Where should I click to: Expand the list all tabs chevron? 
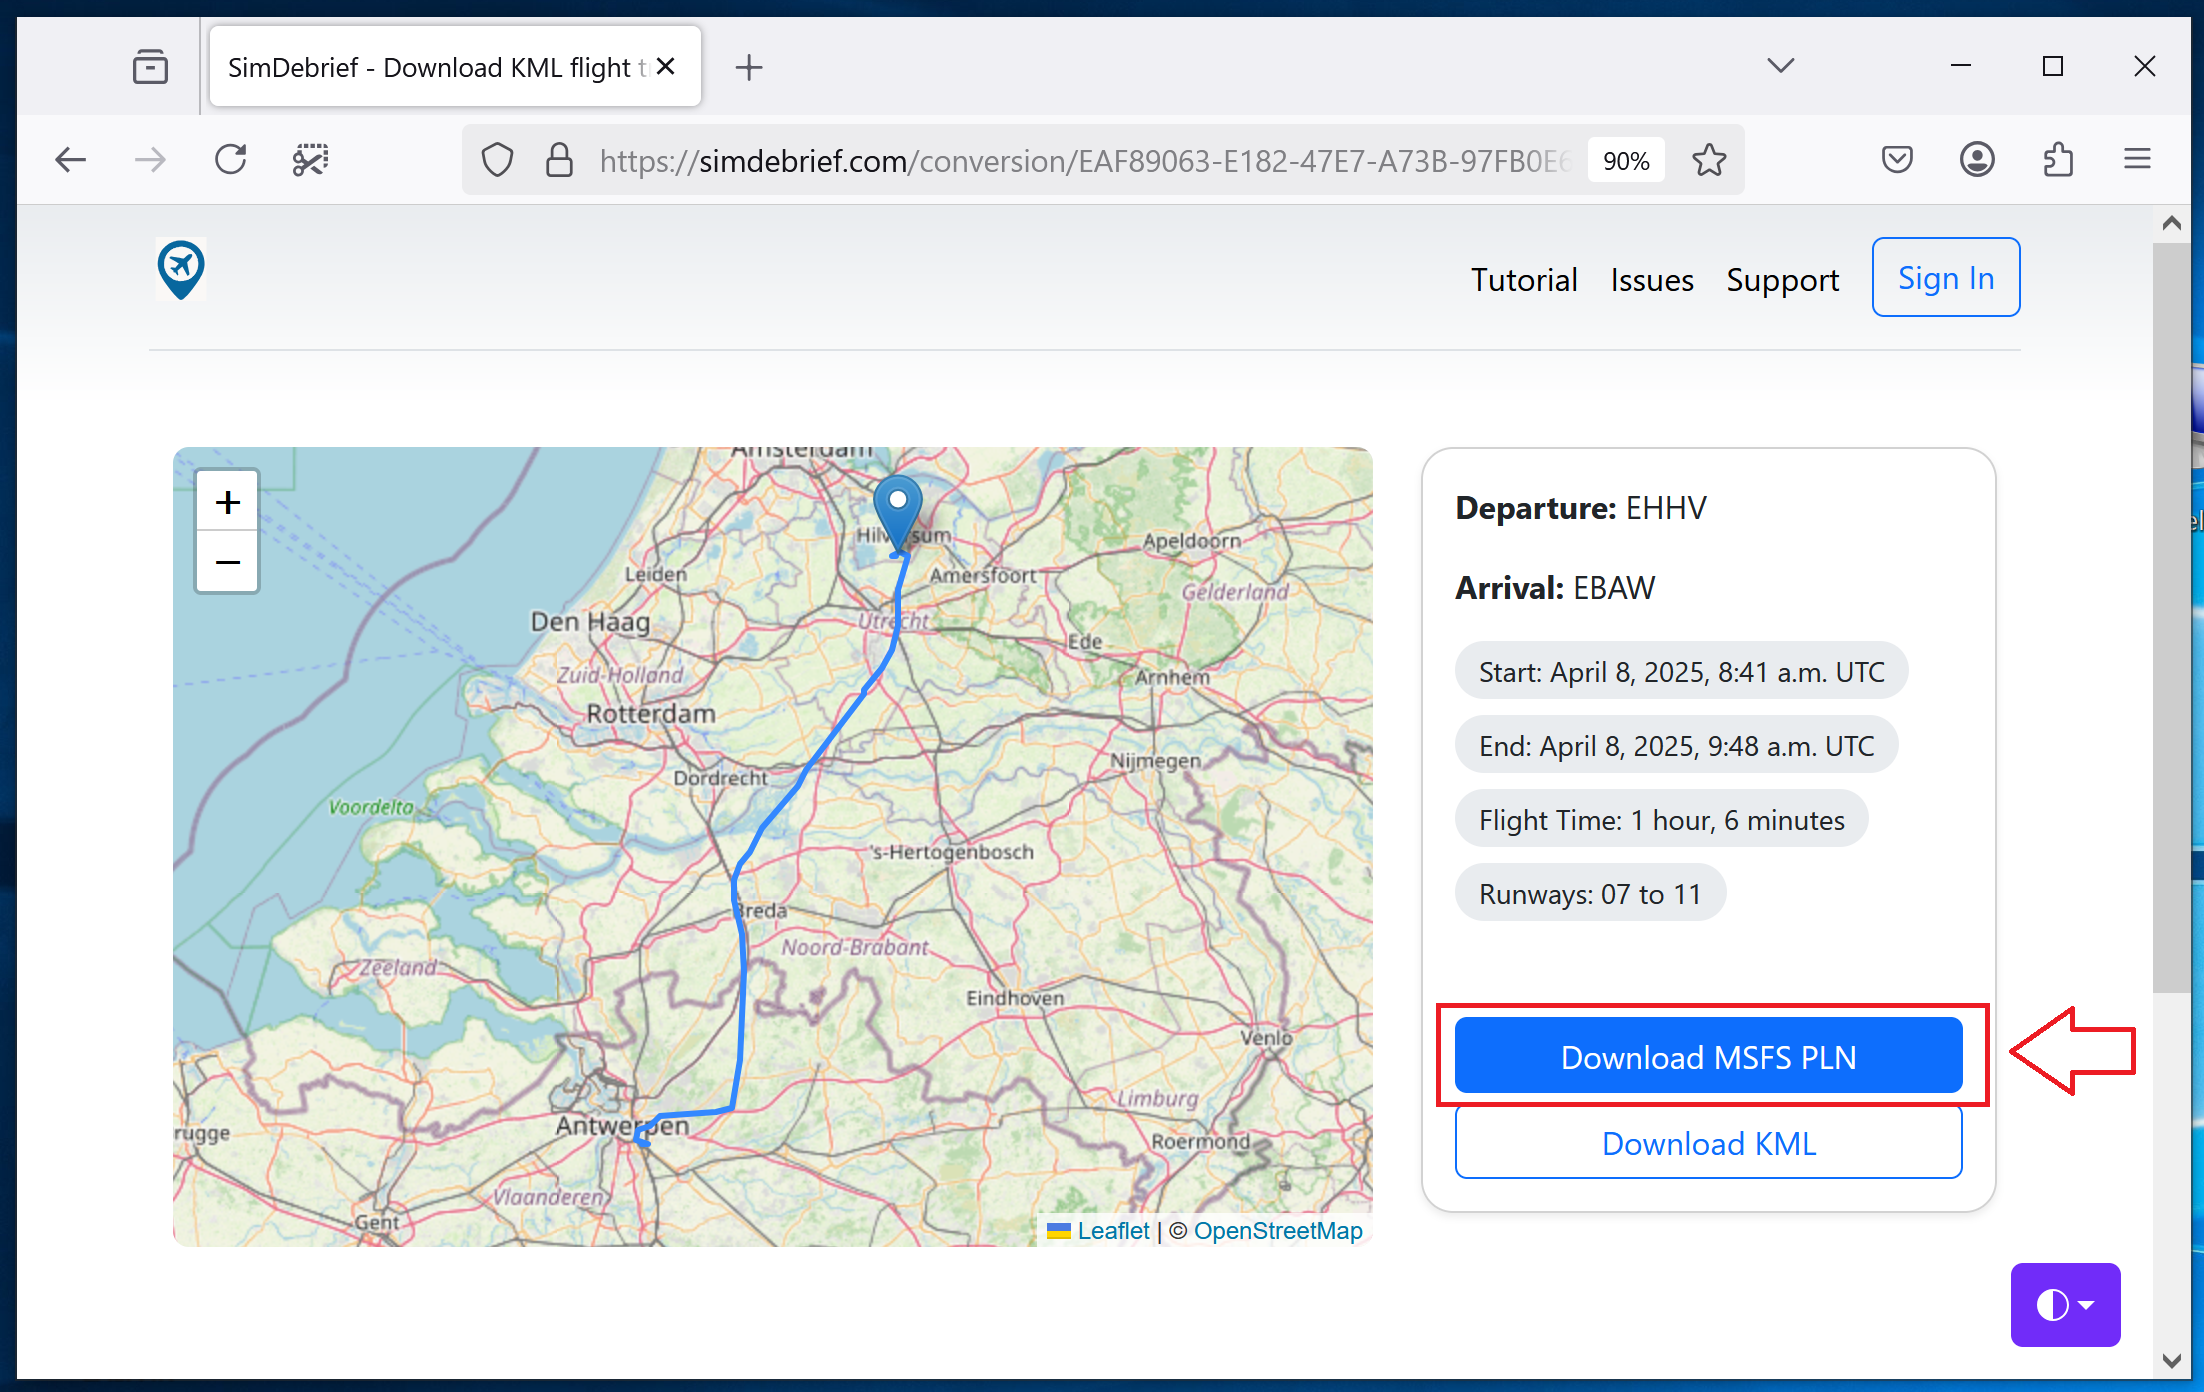tap(1780, 66)
